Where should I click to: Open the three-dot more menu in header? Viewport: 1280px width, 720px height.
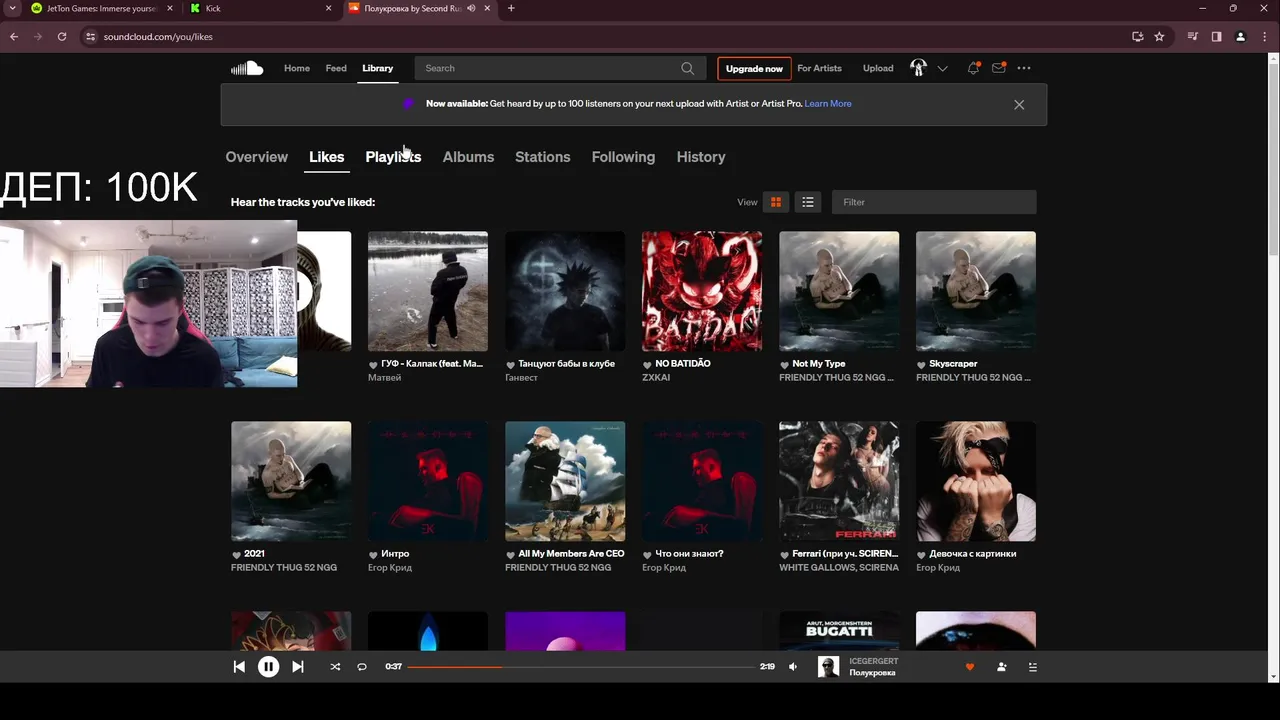point(1024,68)
